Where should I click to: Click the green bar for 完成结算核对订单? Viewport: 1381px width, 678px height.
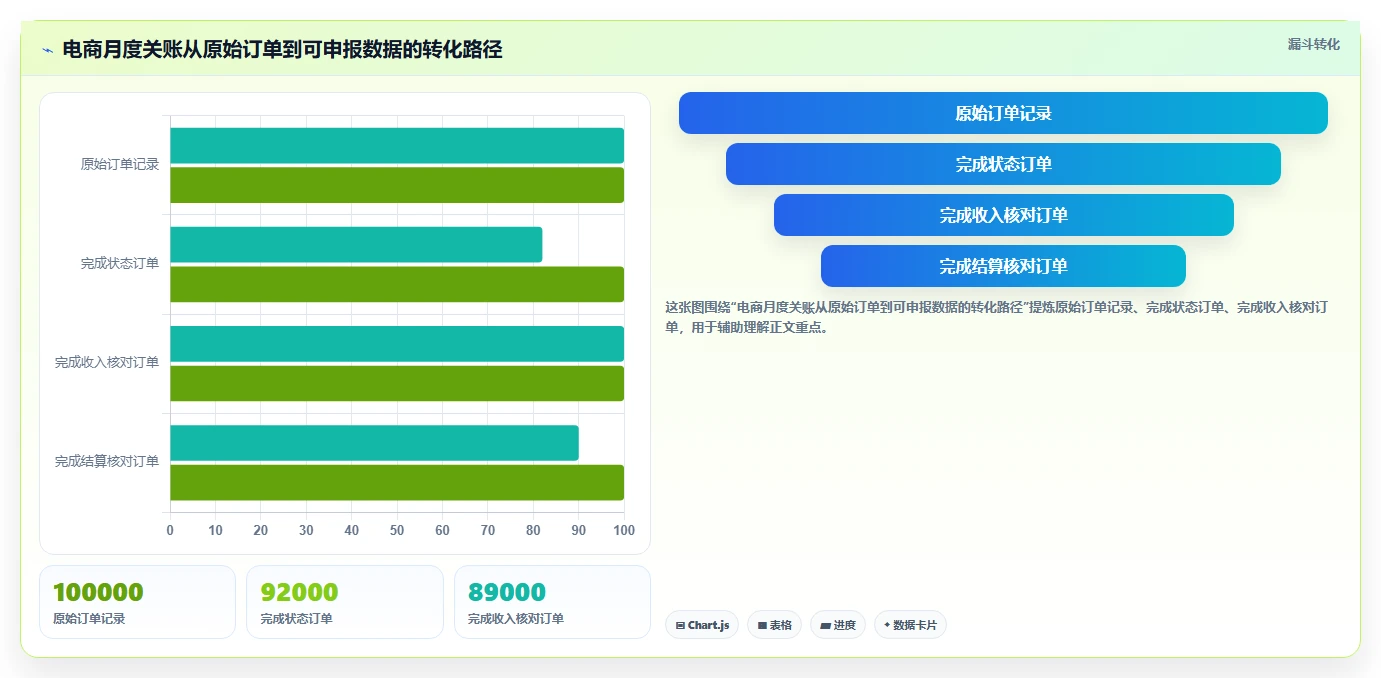(x=397, y=482)
